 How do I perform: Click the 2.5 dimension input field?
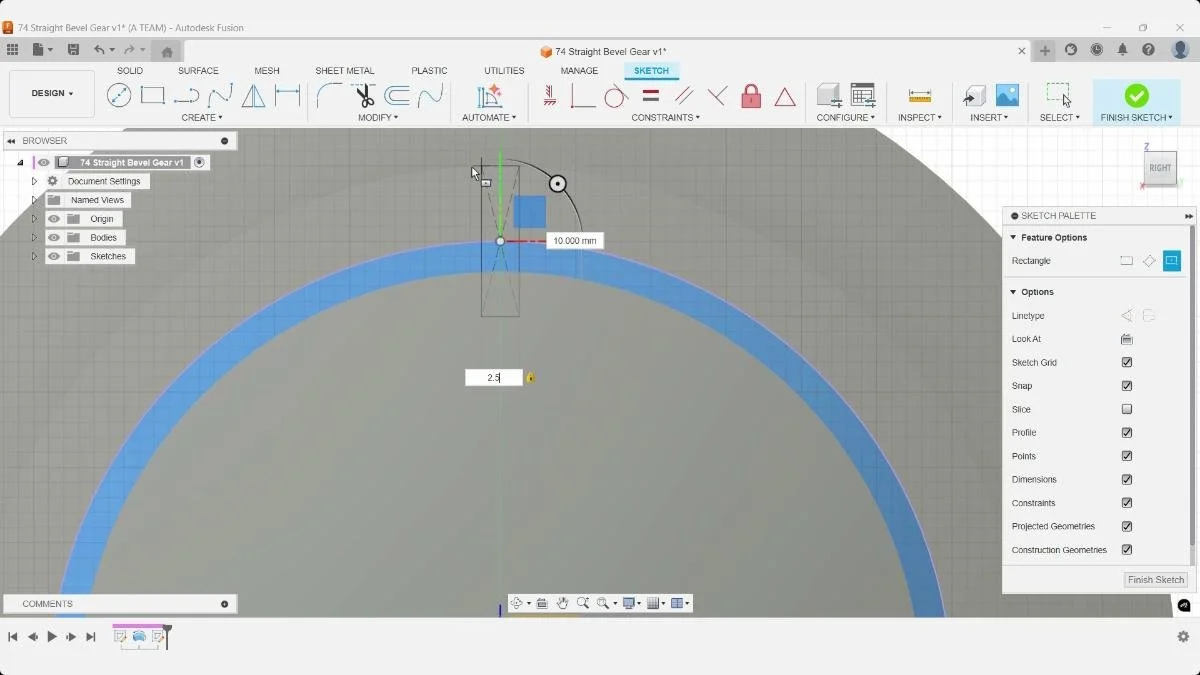[x=494, y=378]
